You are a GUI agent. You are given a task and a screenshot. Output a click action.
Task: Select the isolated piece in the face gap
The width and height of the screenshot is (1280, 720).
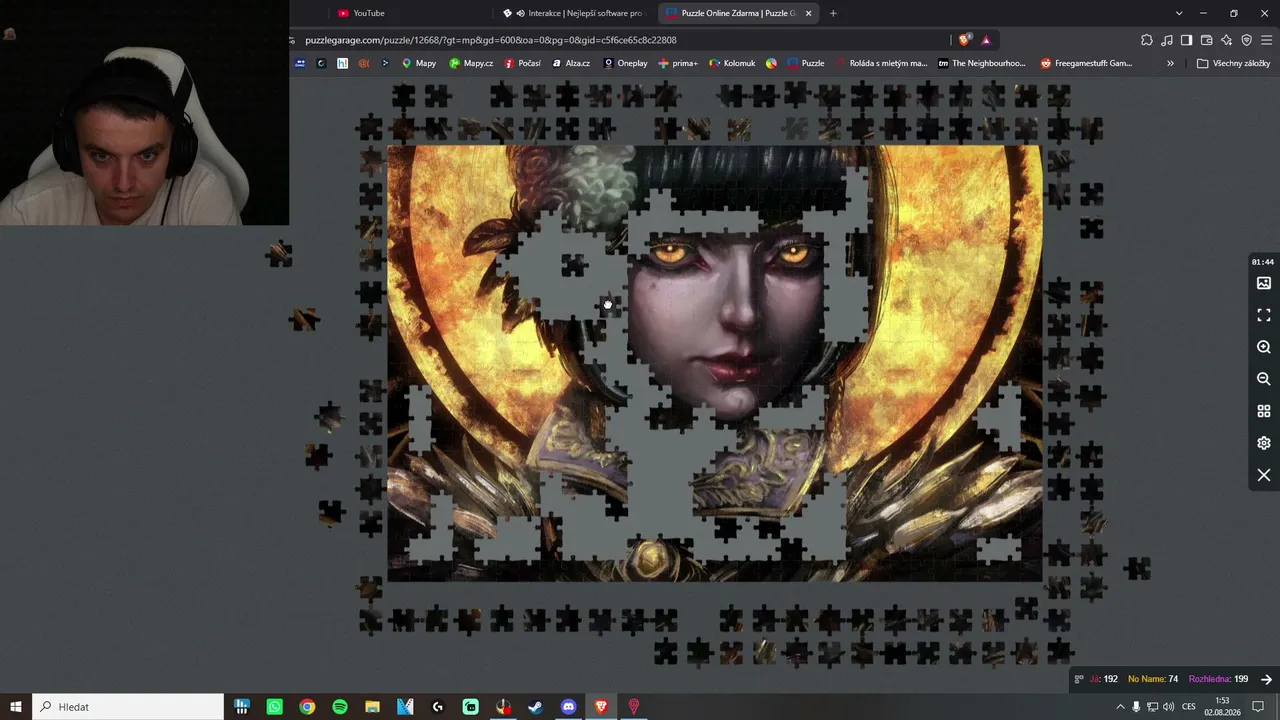click(x=574, y=265)
